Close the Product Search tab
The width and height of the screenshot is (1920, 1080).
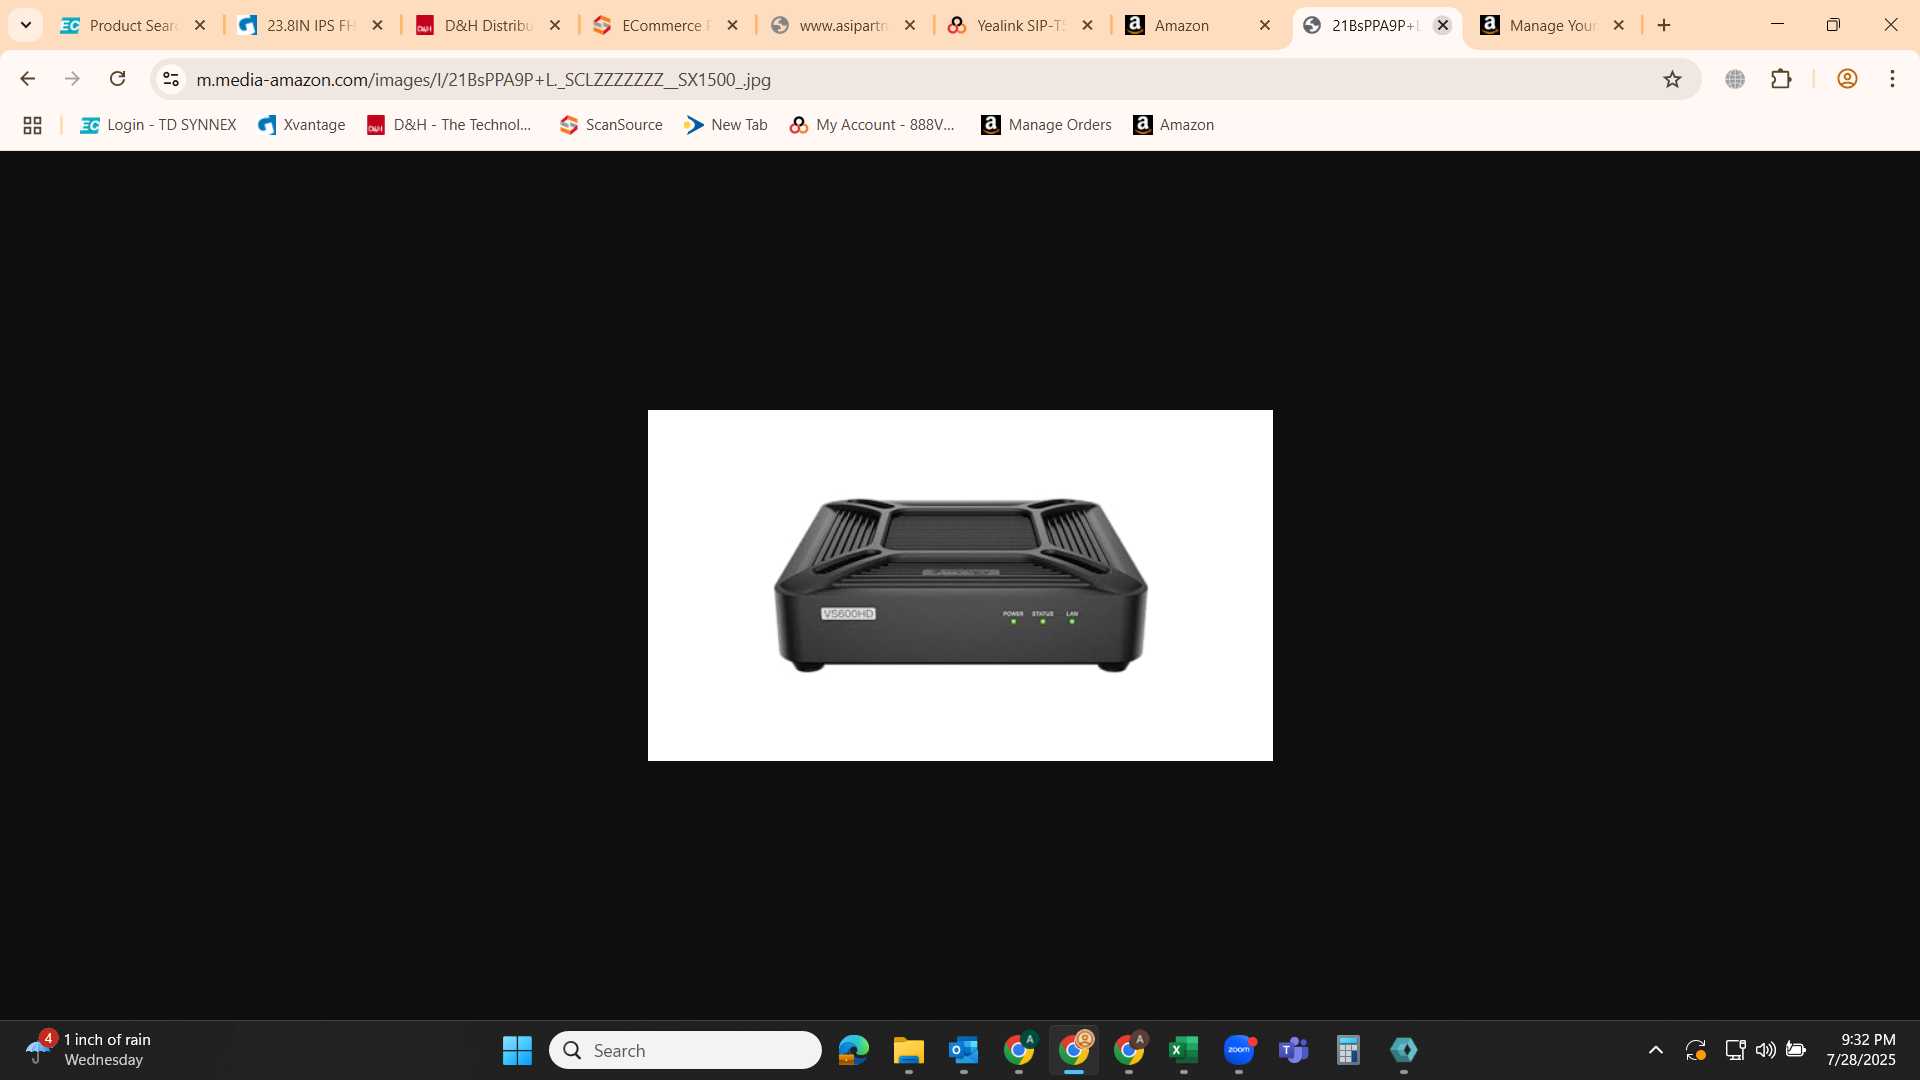coord(200,25)
